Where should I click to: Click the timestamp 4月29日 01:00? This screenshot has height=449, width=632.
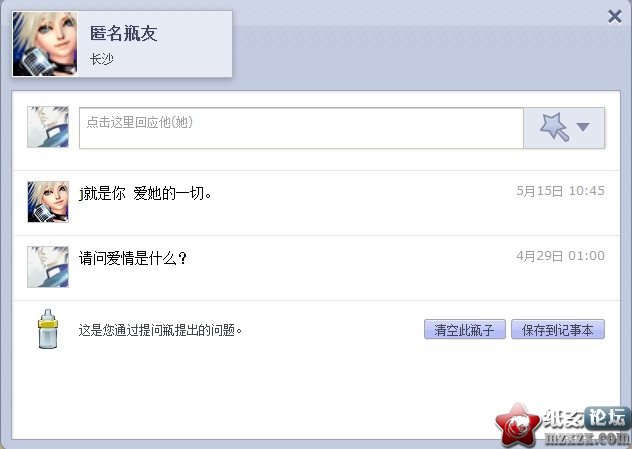pyautogui.click(x=560, y=256)
